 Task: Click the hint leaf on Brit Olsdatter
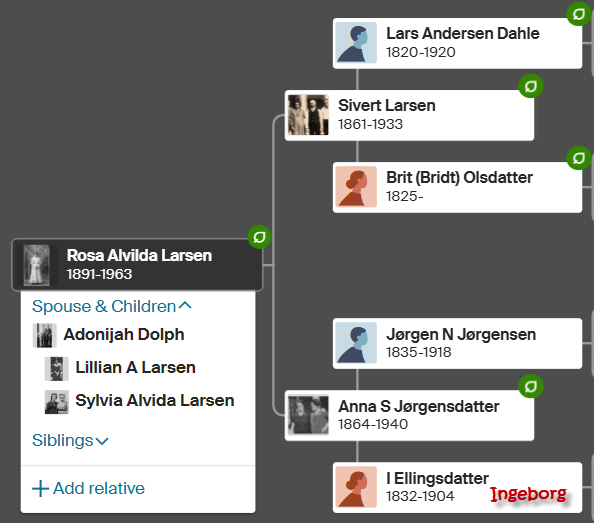tap(578, 158)
